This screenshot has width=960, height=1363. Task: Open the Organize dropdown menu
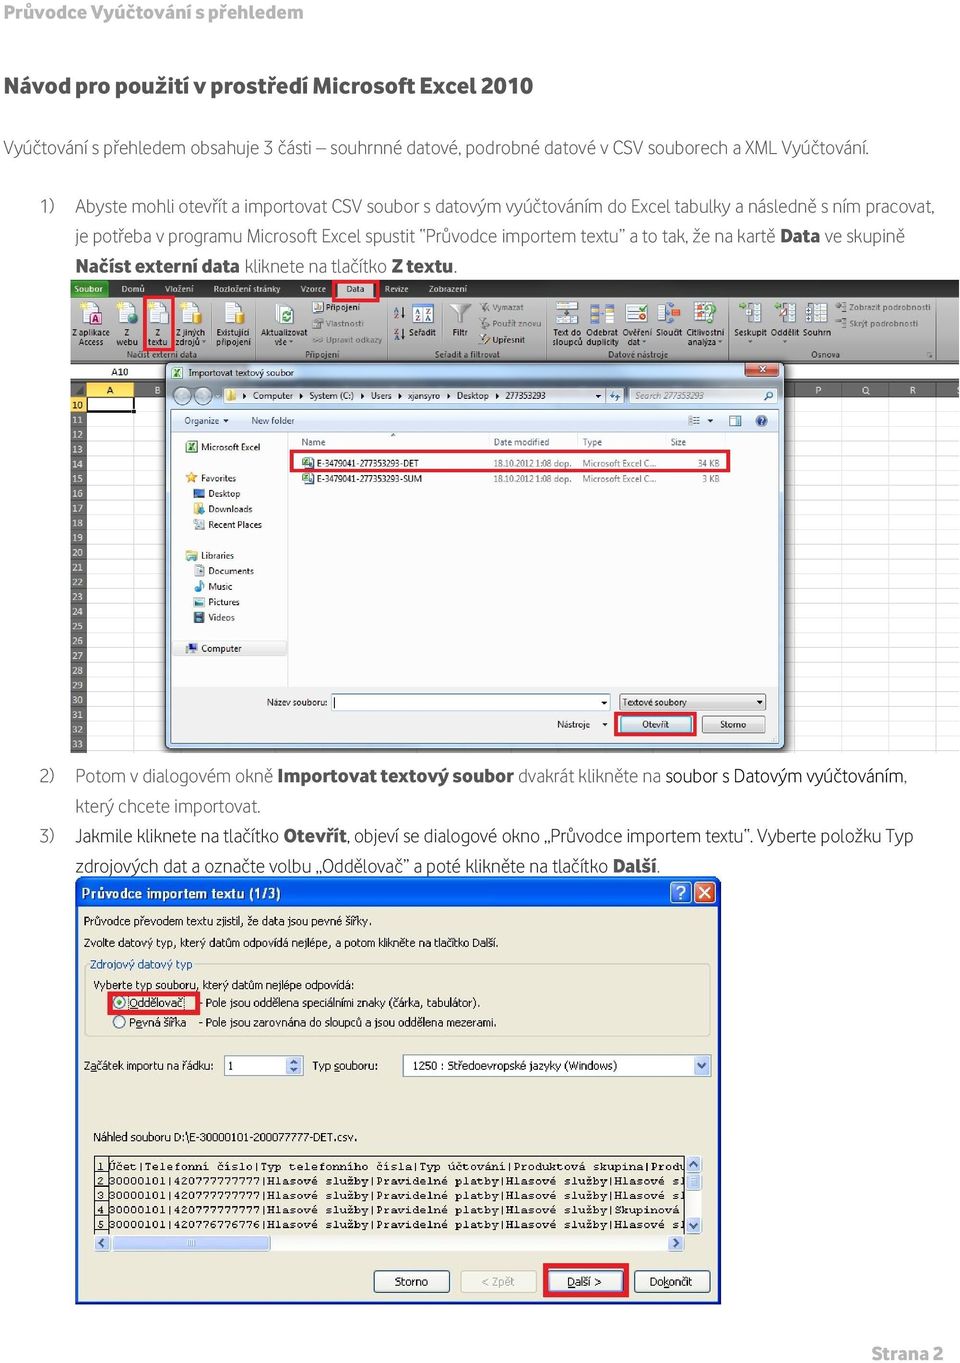207,421
